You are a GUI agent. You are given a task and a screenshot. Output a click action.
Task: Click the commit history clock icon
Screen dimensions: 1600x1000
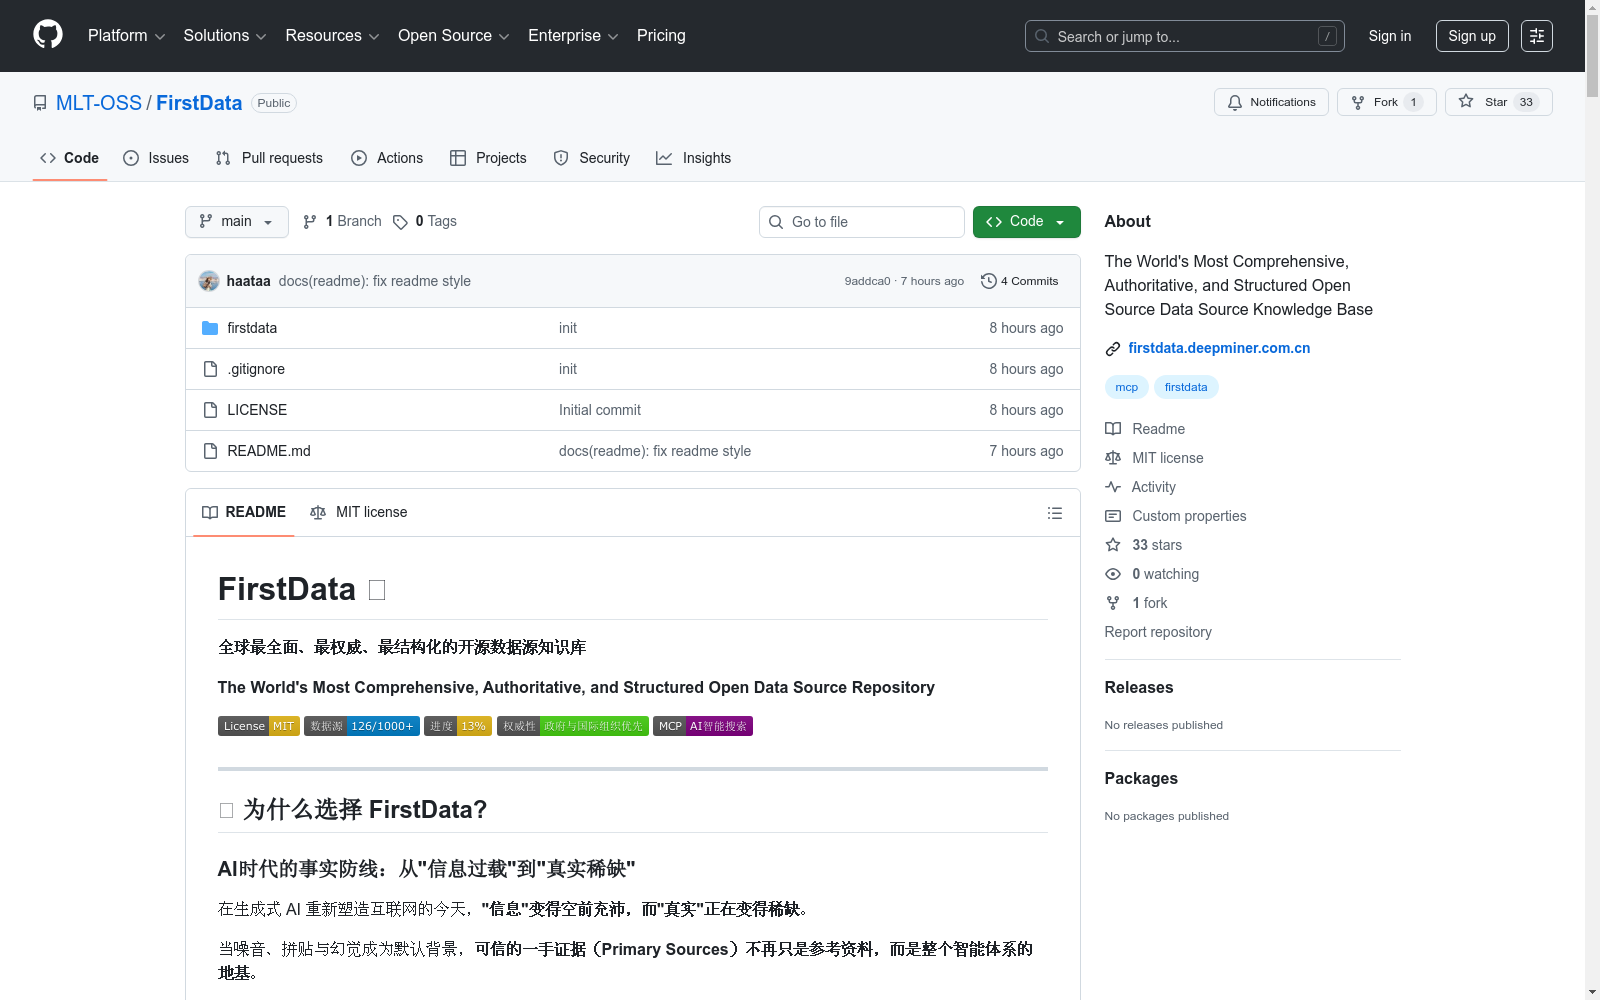click(989, 281)
